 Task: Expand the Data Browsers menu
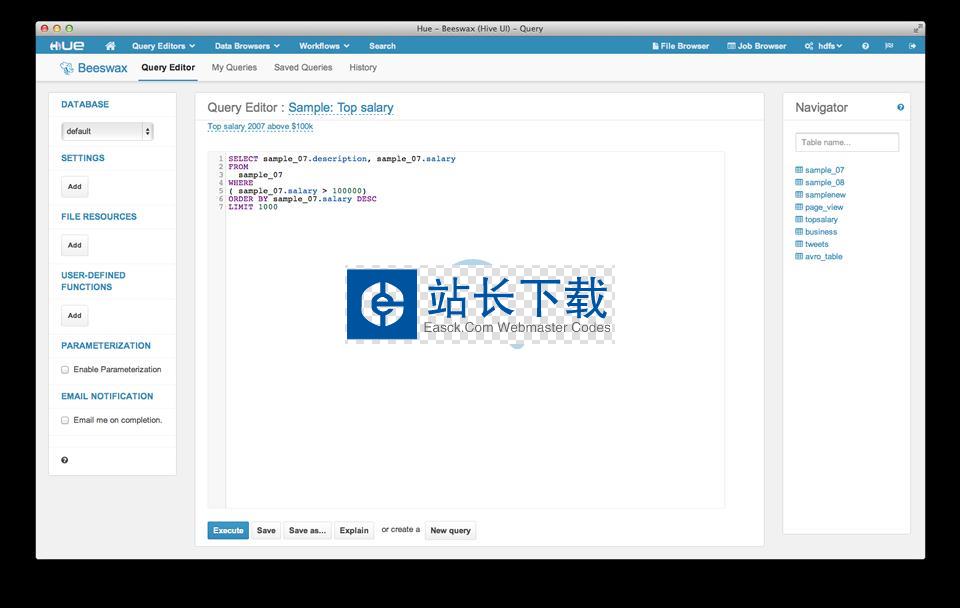[247, 46]
